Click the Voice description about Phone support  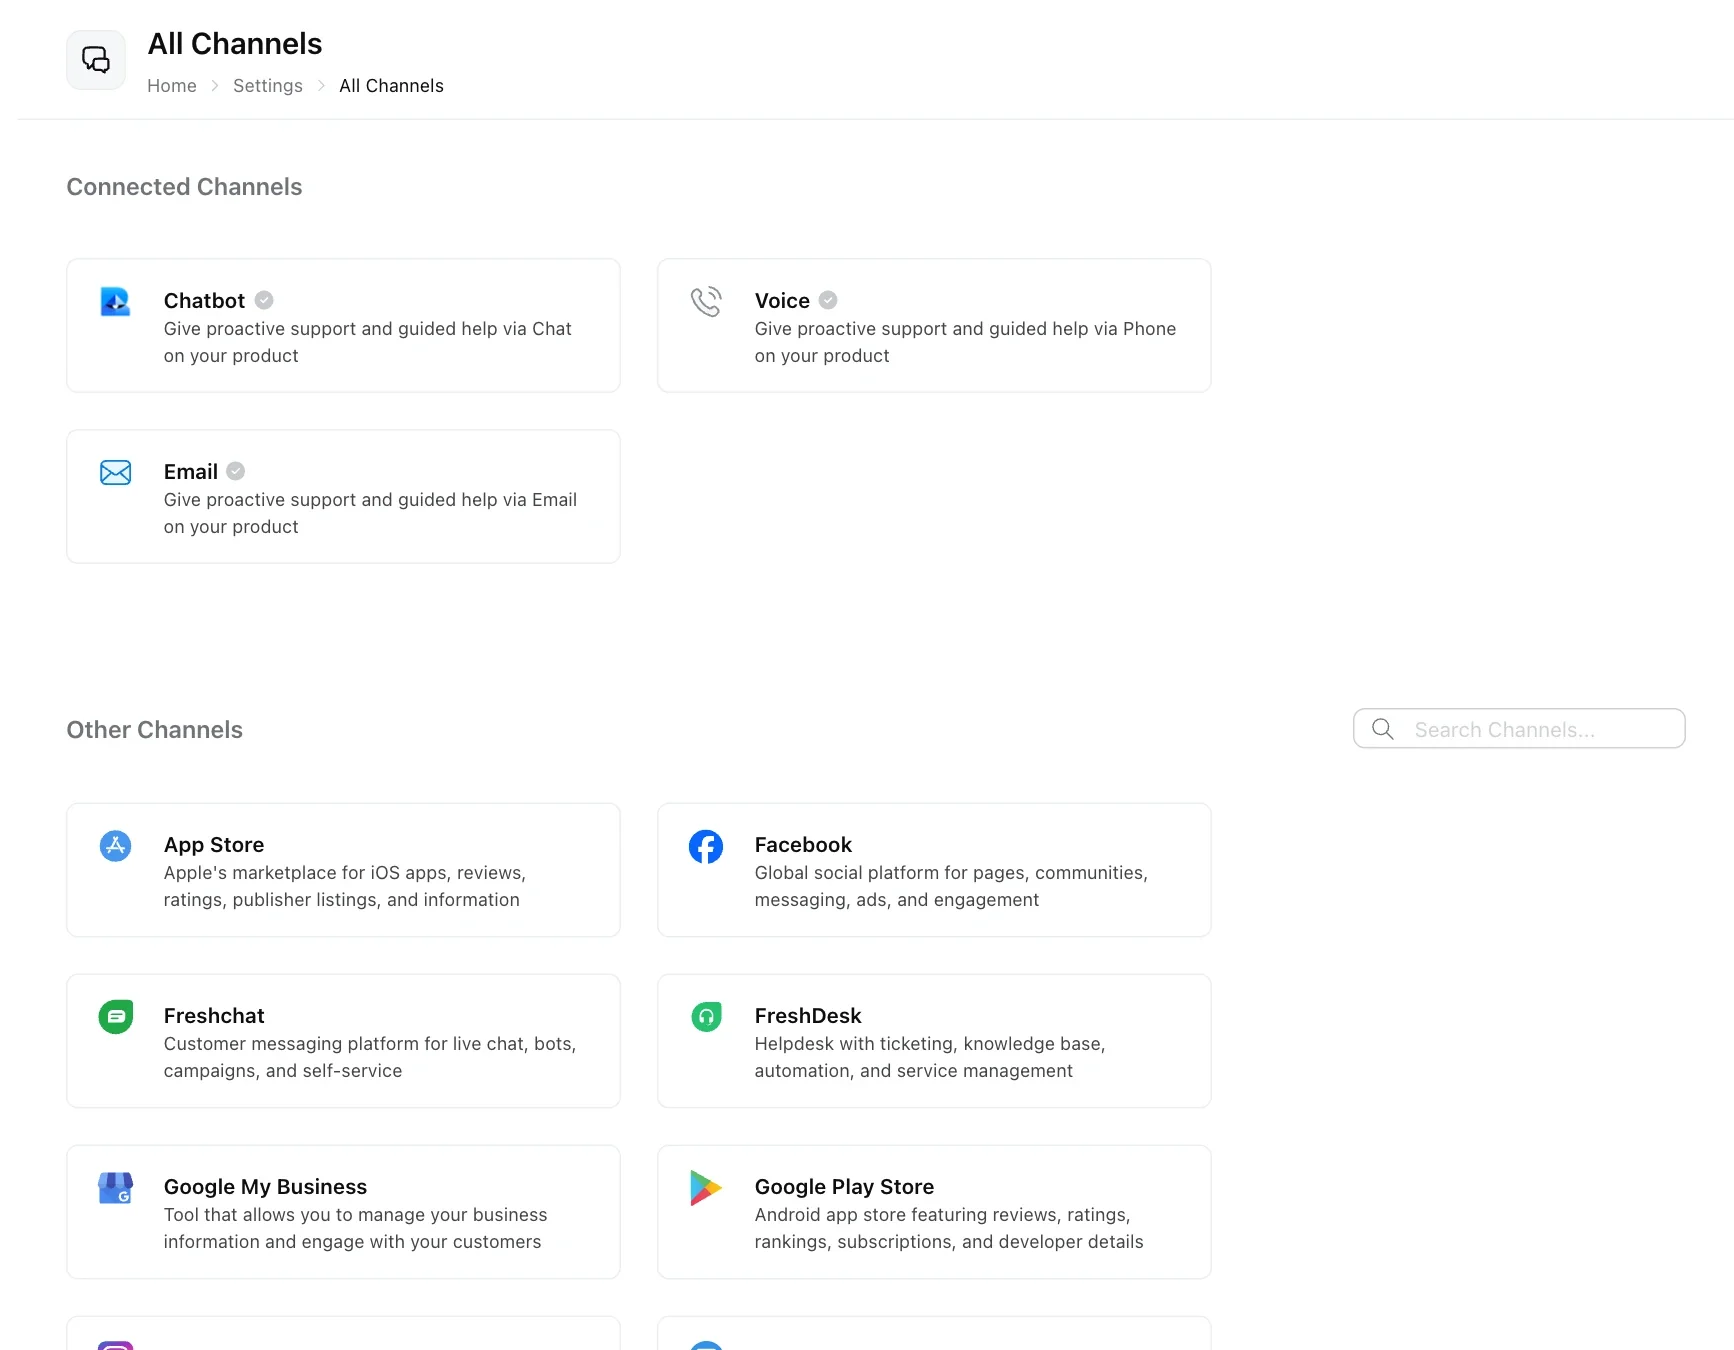pos(965,342)
